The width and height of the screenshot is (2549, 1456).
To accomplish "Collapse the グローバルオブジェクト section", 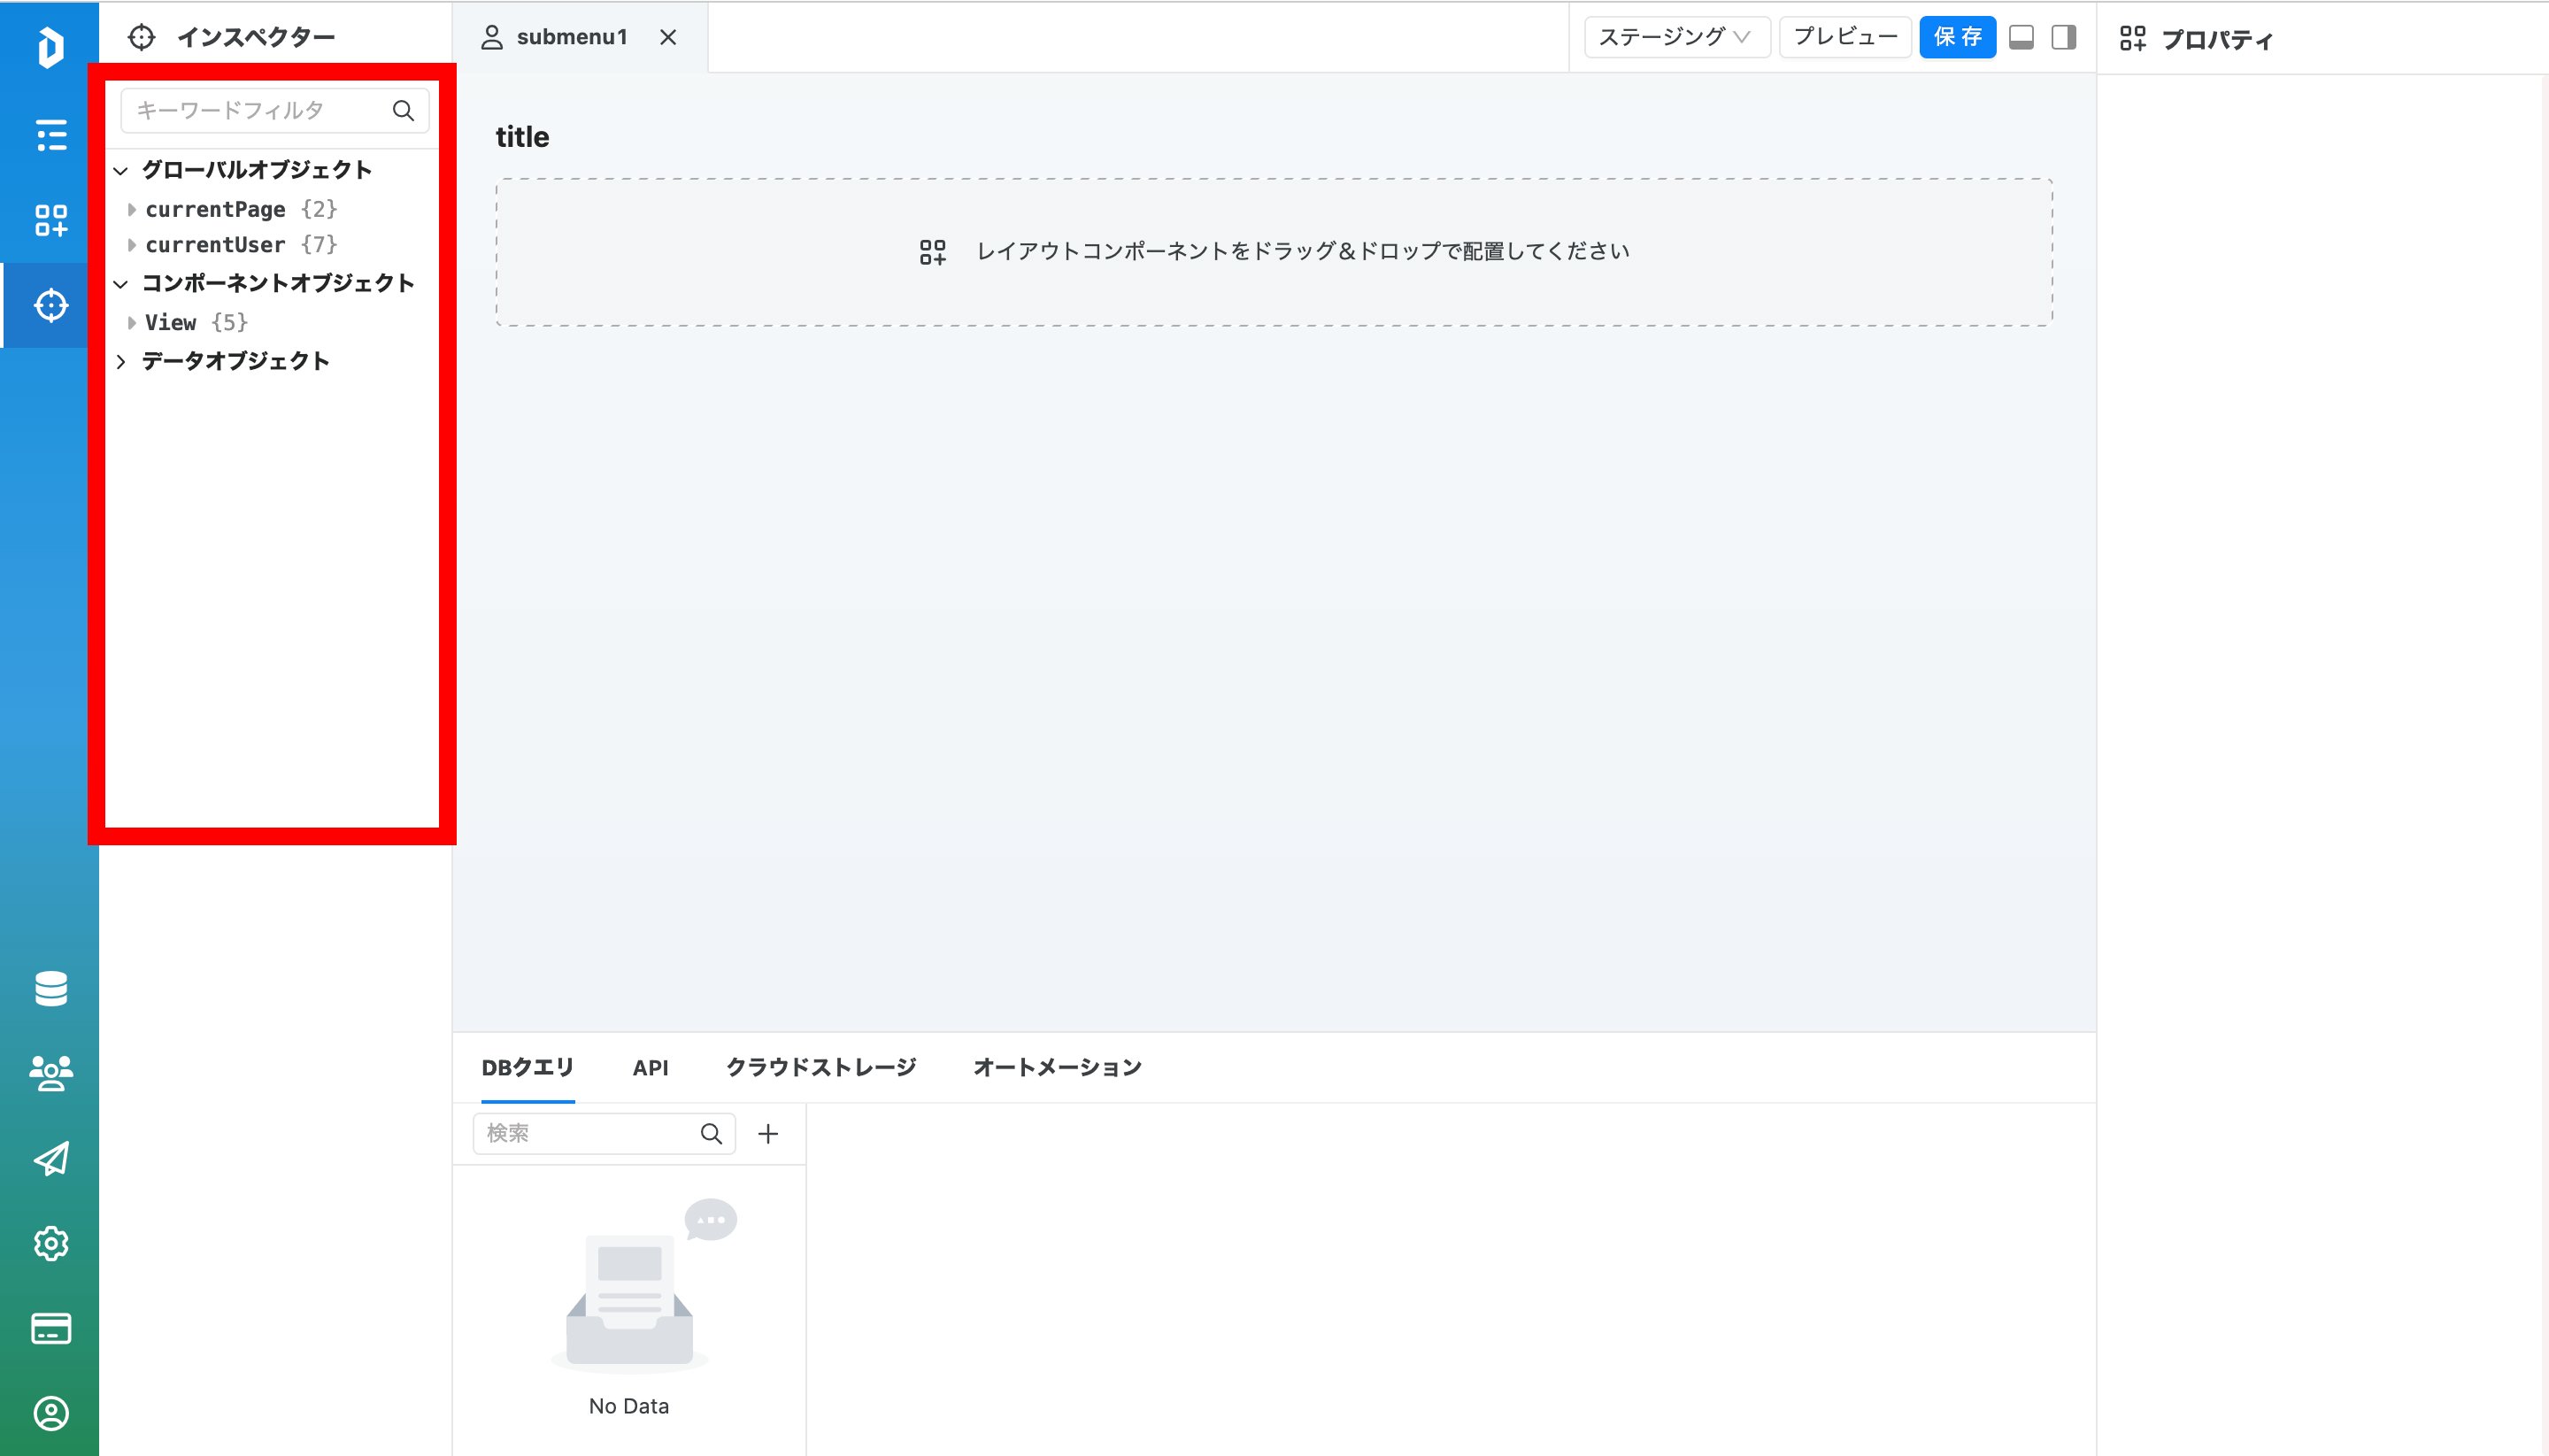I will click(121, 170).
